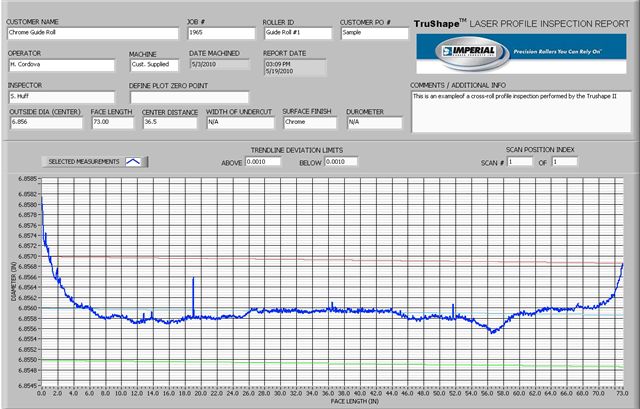Click the Comments / Additional Info text box
The height and width of the screenshot is (409, 640).
(x=521, y=112)
